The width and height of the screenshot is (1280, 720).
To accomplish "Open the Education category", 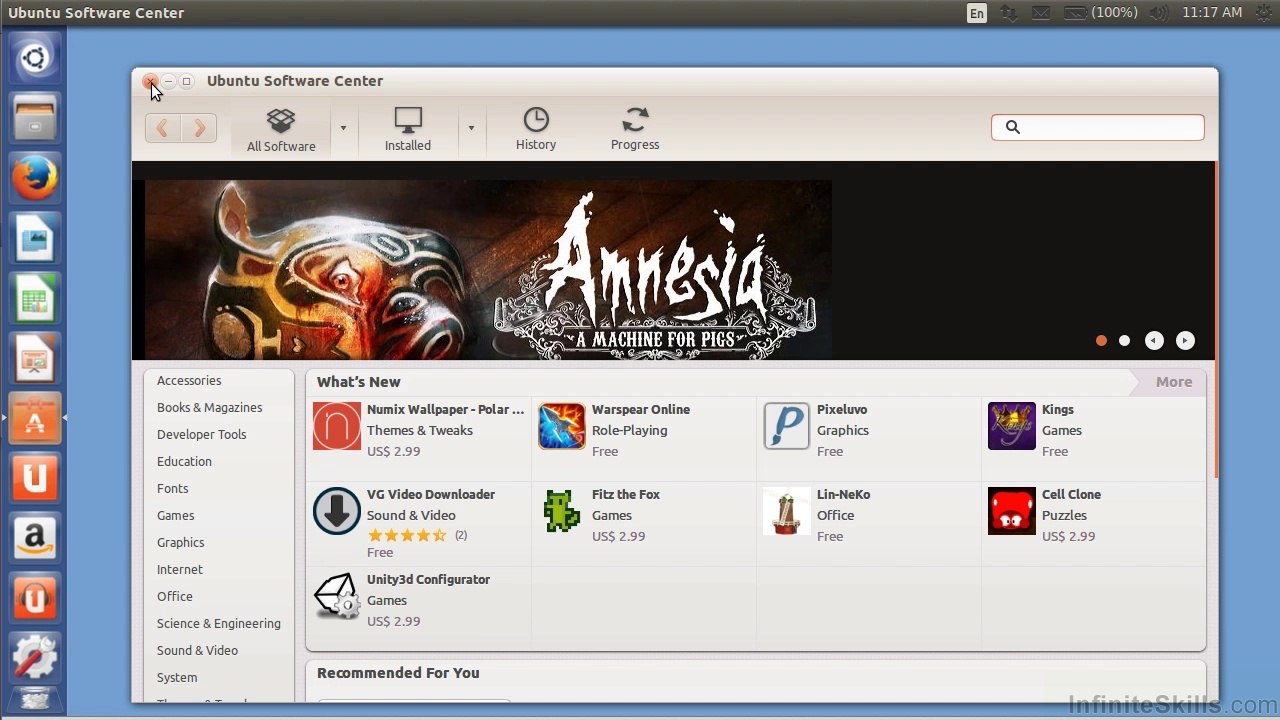I will [x=184, y=462].
